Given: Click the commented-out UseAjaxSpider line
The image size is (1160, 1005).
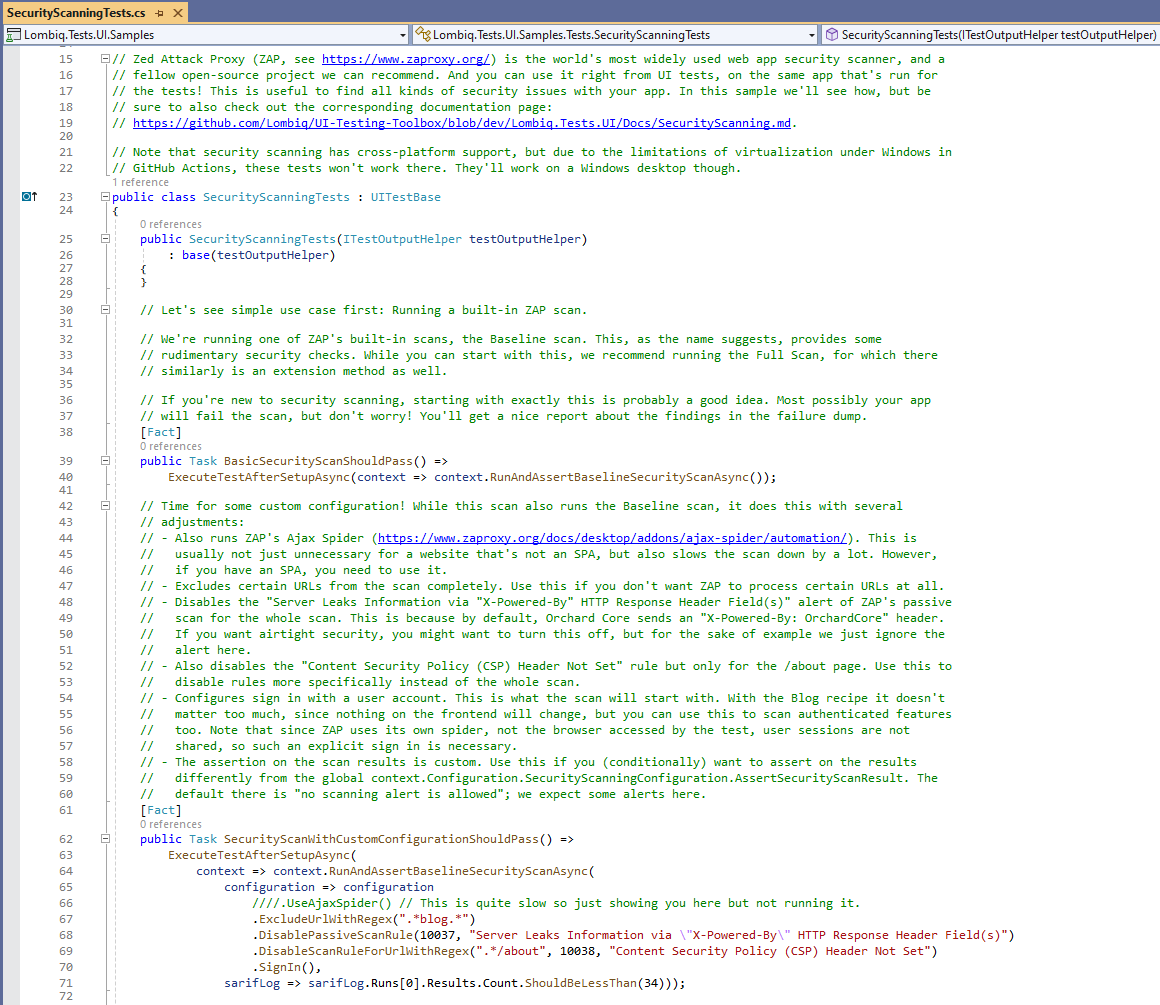Looking at the screenshot, I should [556, 904].
